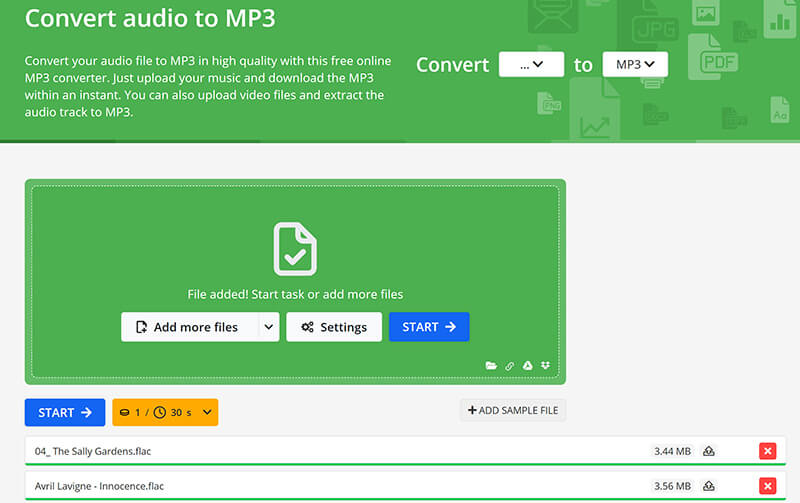Expand the orange credits and time dropdown

click(x=165, y=412)
